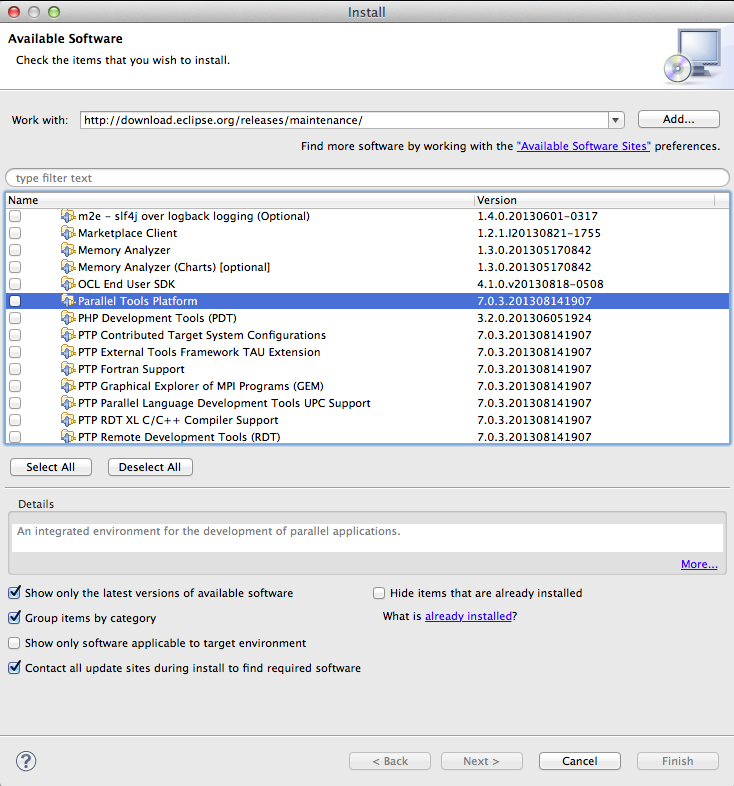Click version 1.2.1.I20130821-1755
The height and width of the screenshot is (786, 734).
coord(538,233)
